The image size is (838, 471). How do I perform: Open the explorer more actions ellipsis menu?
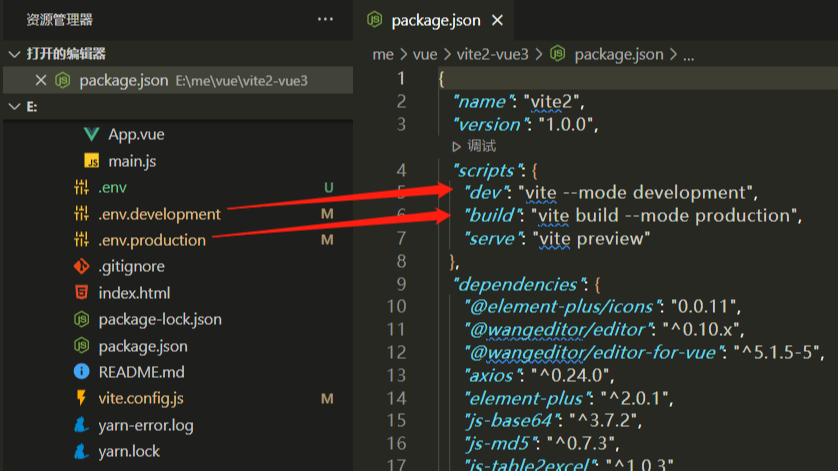pos(325,19)
